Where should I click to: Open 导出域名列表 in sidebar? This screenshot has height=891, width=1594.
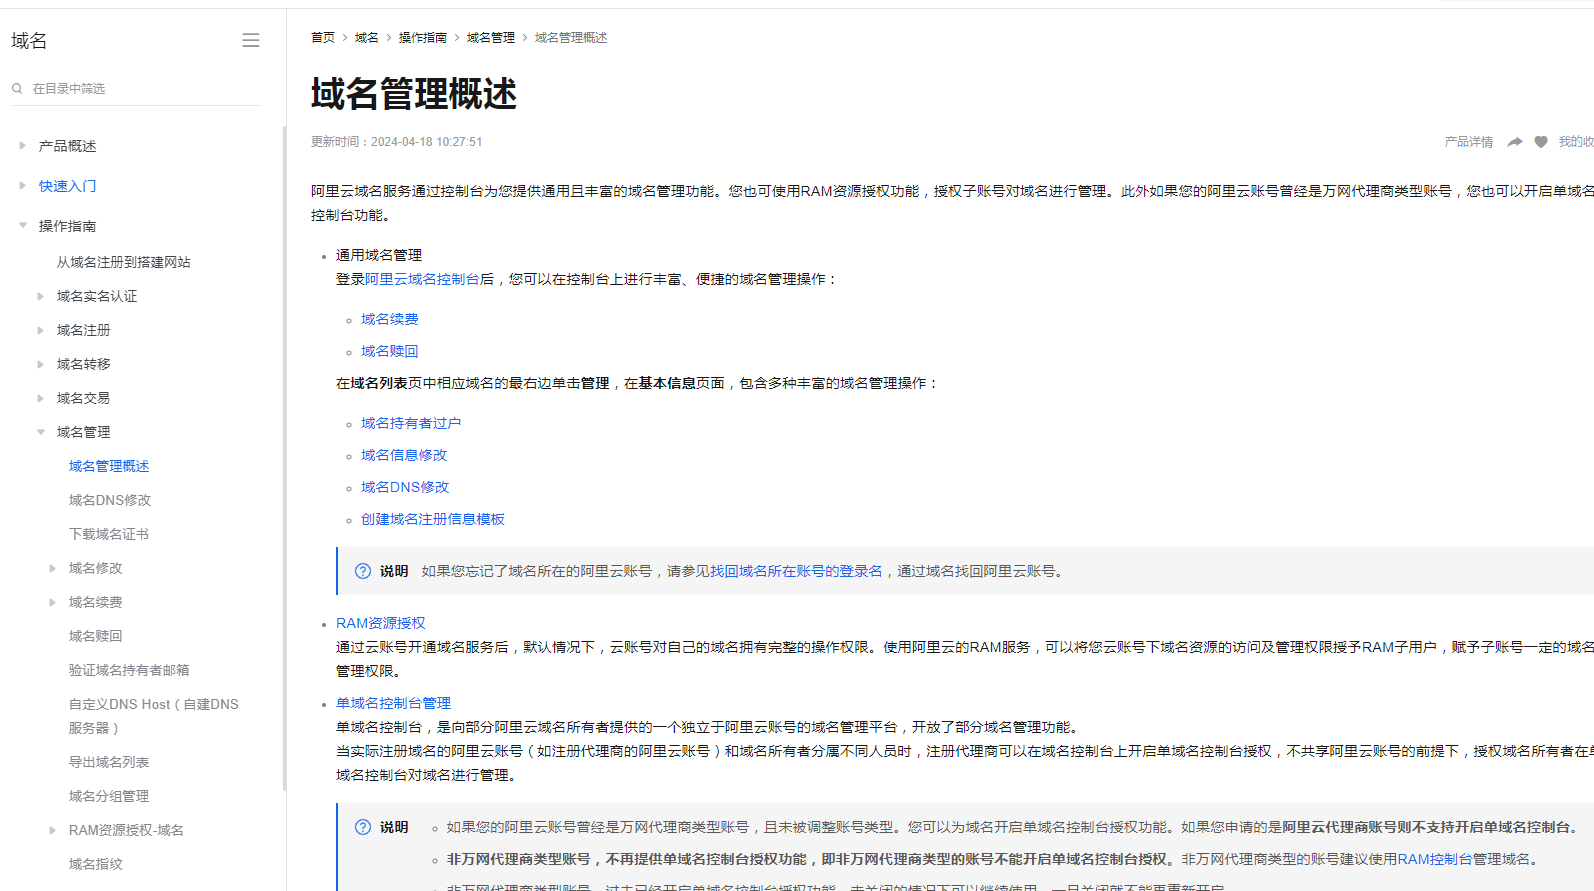[109, 762]
